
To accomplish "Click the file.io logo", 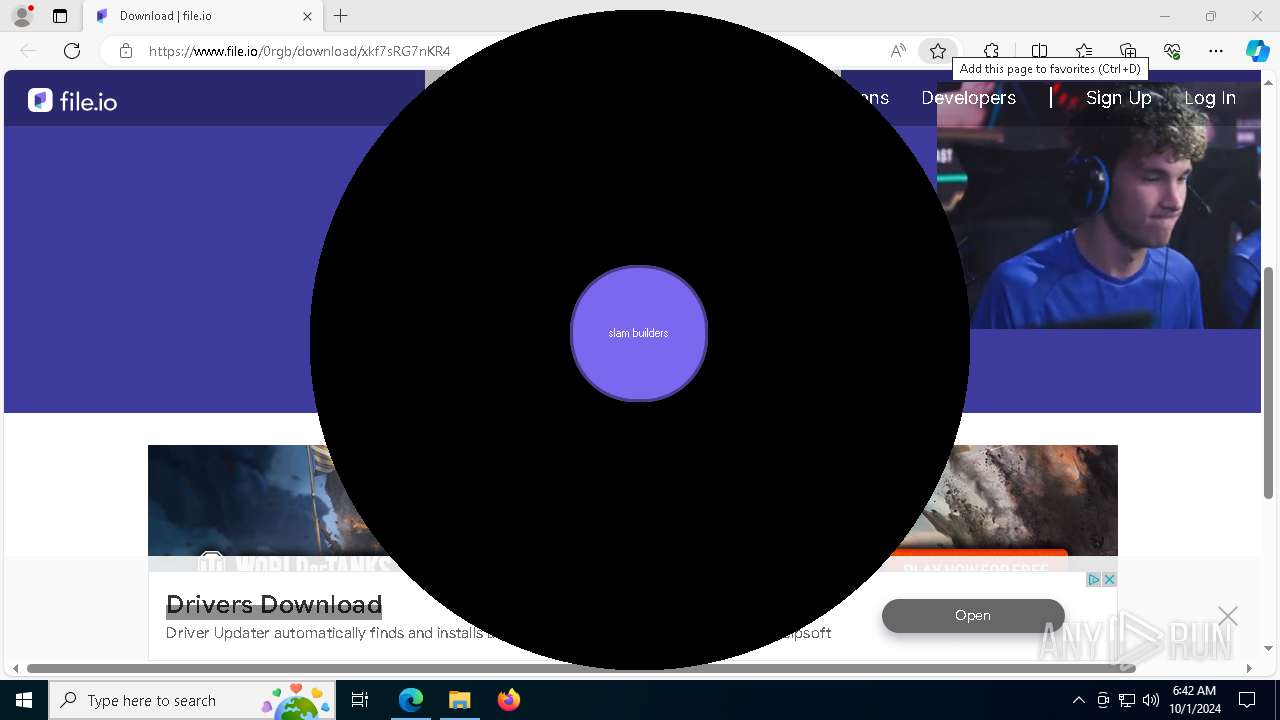I will [72, 100].
